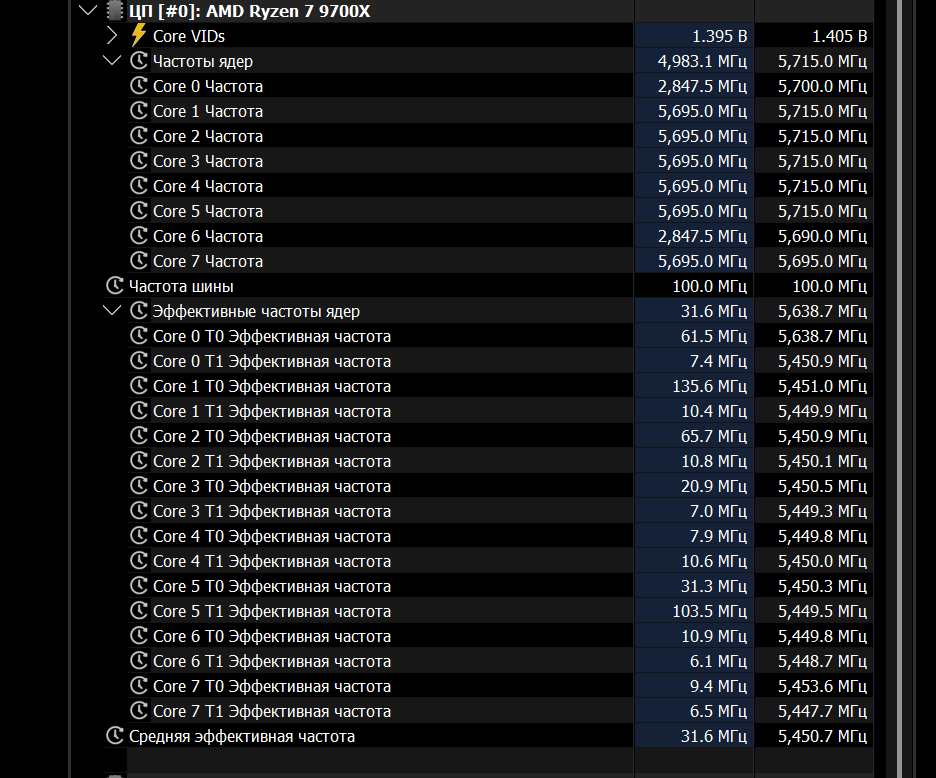This screenshot has width=936, height=778.
Task: Click the clock icon of Core 2 T0 Эффективная частота
Action: click(138, 436)
